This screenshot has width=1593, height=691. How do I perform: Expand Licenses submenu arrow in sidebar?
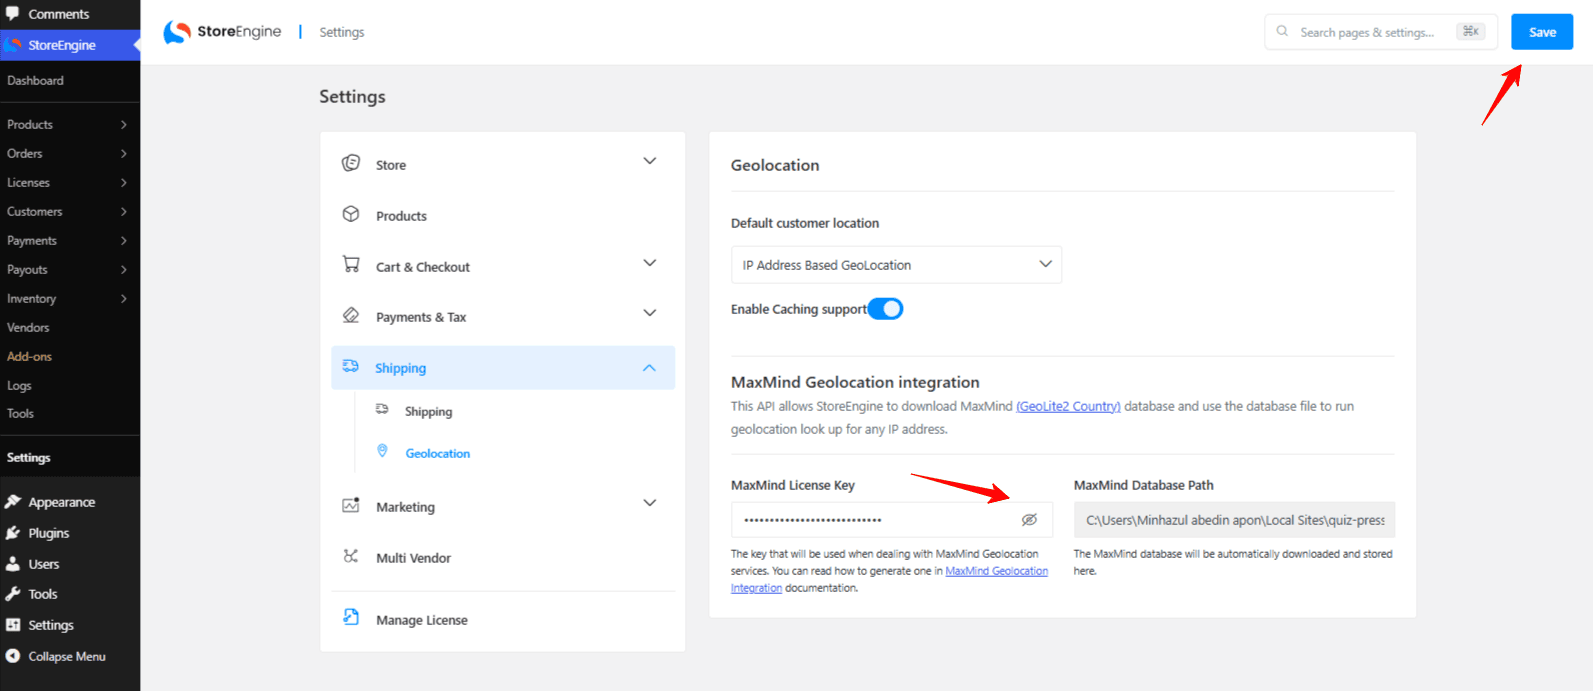pyautogui.click(x=124, y=182)
